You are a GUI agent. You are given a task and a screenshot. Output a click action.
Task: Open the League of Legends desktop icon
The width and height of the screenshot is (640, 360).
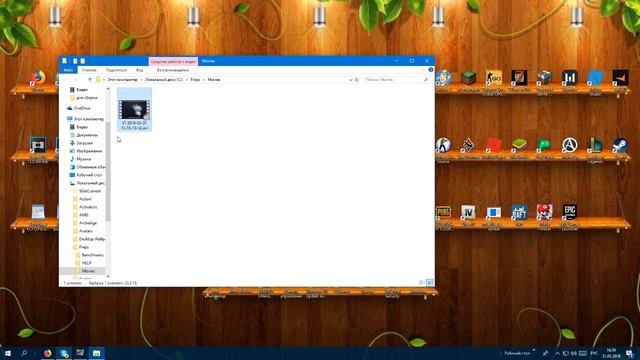point(595,145)
